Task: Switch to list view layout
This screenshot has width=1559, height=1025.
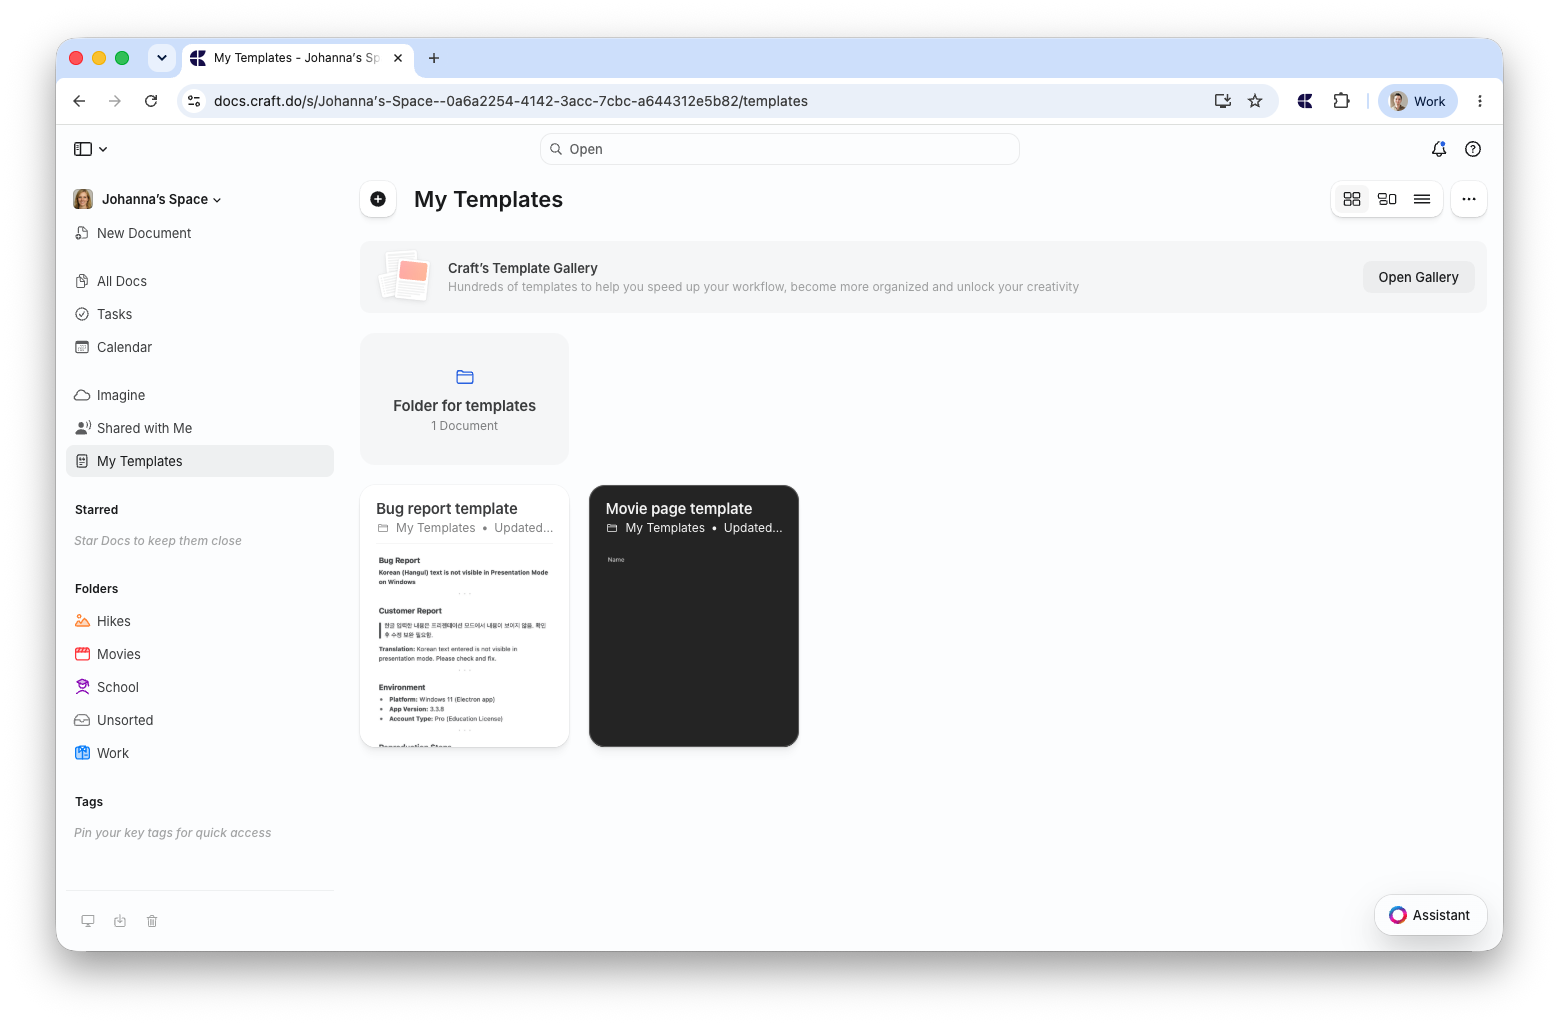Action: [x=1422, y=199]
